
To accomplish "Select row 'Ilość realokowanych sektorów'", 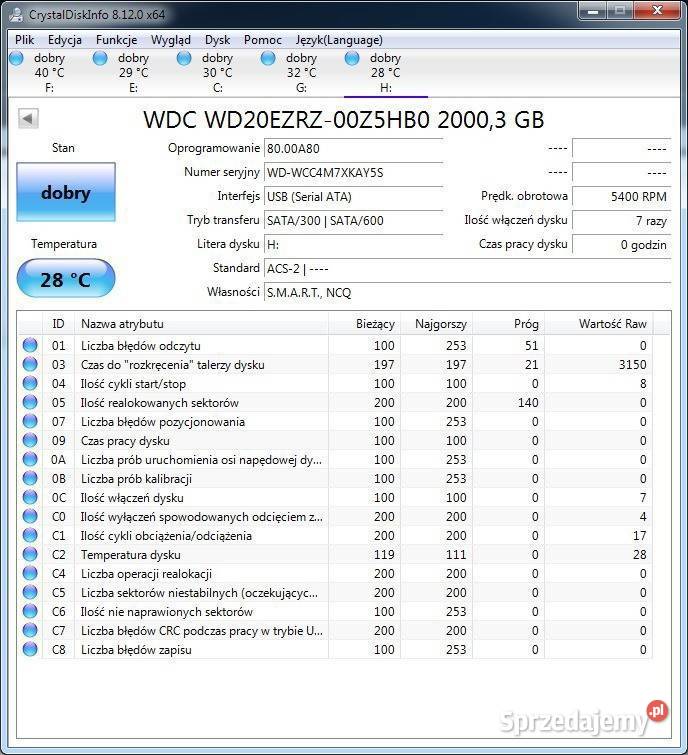I will 336,403.
